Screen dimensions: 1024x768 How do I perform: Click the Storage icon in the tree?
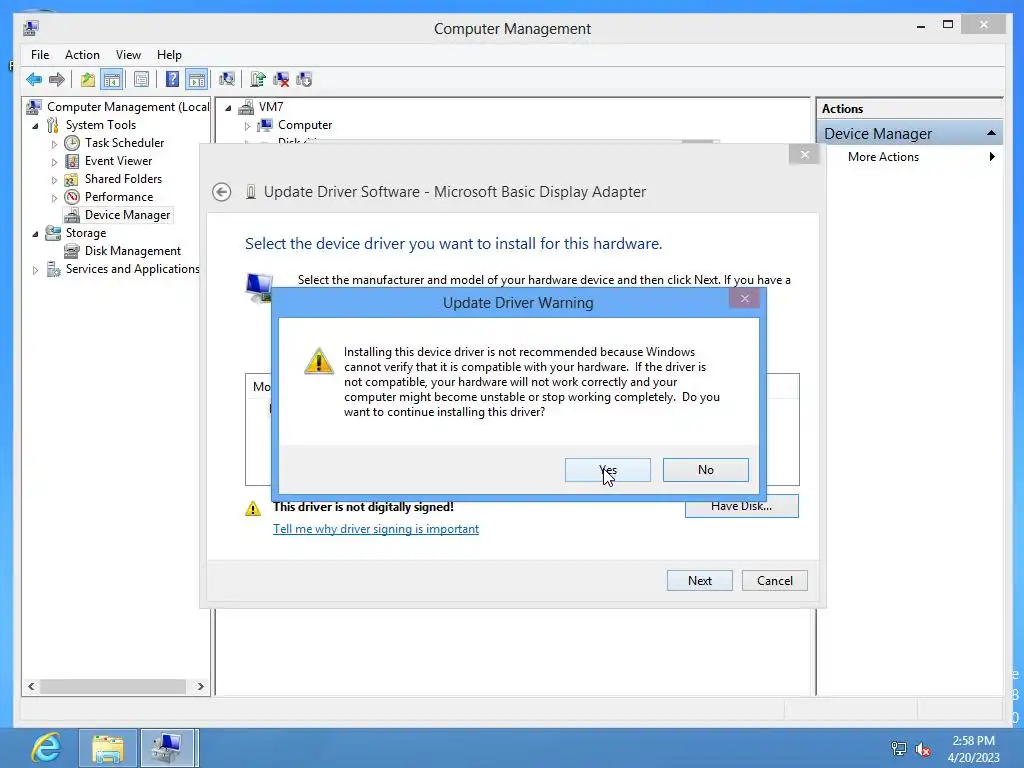point(53,233)
